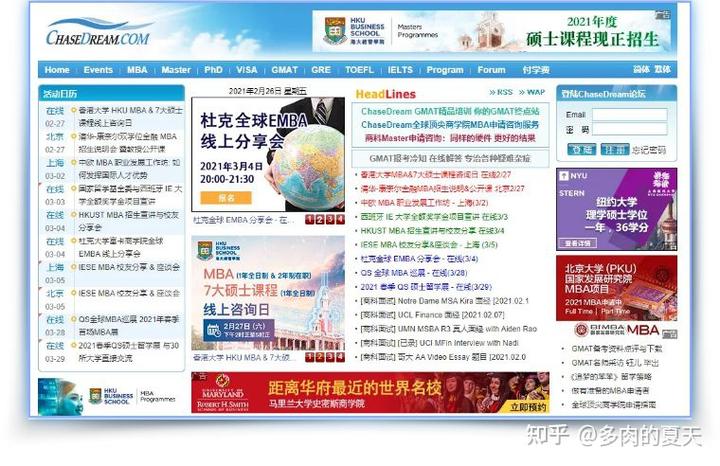Select slide 4 of HKU MBA carousel

click(340, 357)
